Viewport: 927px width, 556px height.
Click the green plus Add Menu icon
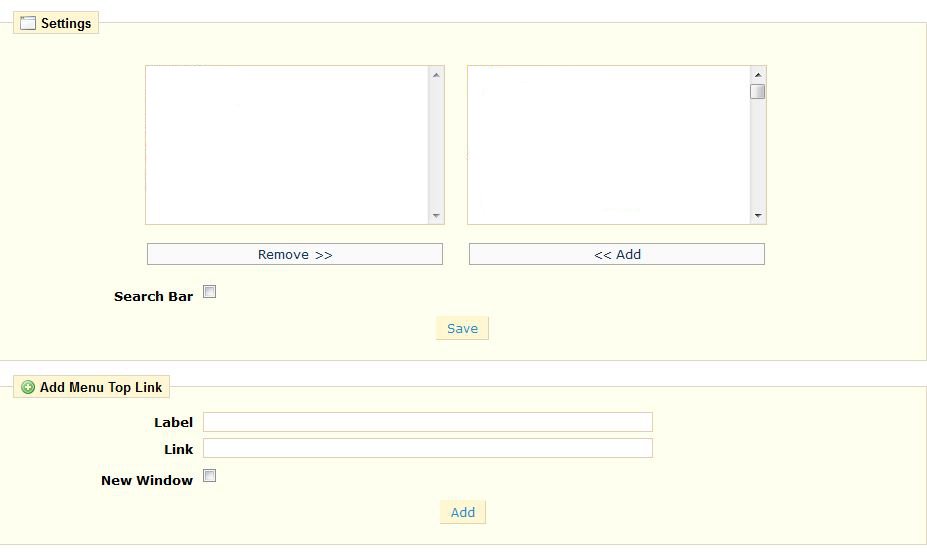pos(28,387)
